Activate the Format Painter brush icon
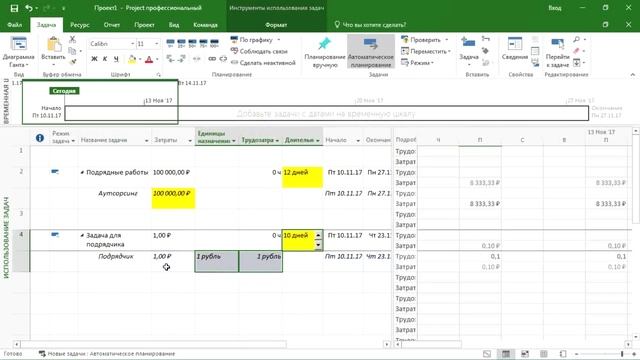Image resolution: width=640 pixels, height=360 pixels. pos(72,62)
